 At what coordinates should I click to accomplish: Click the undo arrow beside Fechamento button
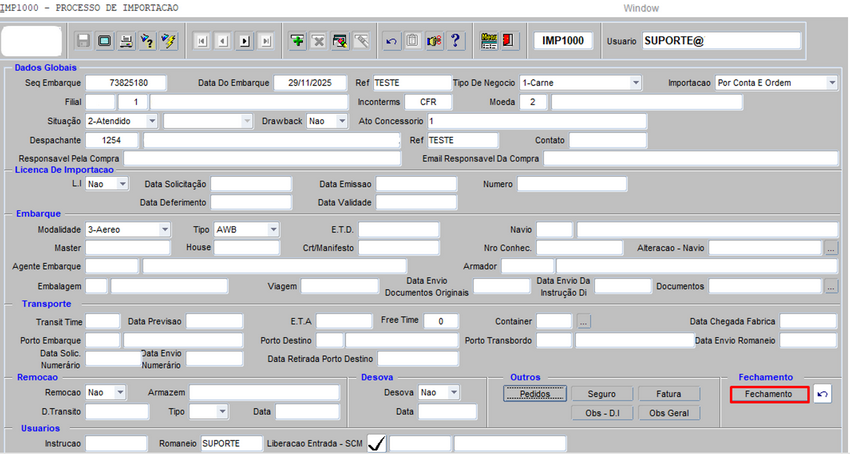pos(822,394)
